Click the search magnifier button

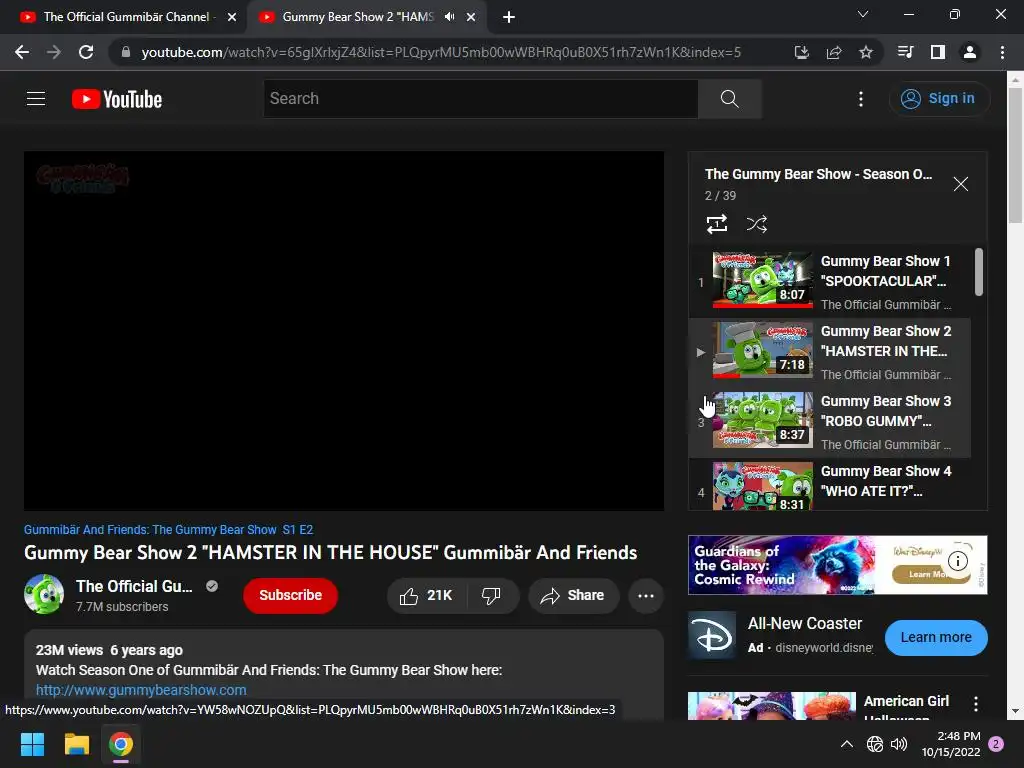click(729, 99)
